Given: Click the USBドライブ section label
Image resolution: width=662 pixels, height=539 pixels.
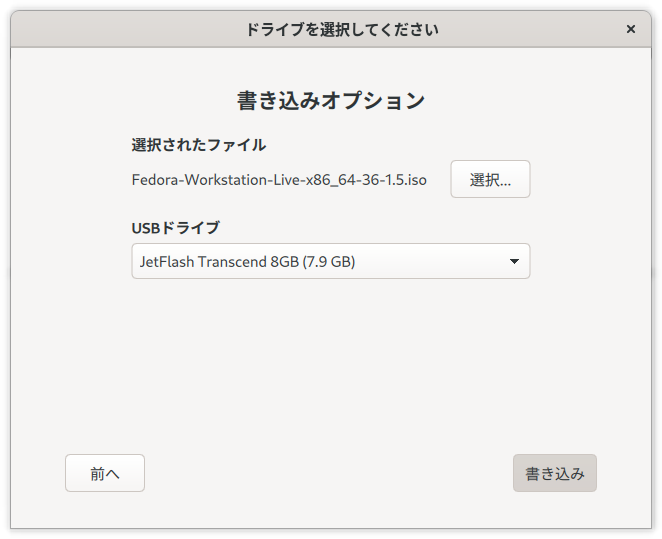Looking at the screenshot, I should (x=176, y=227).
